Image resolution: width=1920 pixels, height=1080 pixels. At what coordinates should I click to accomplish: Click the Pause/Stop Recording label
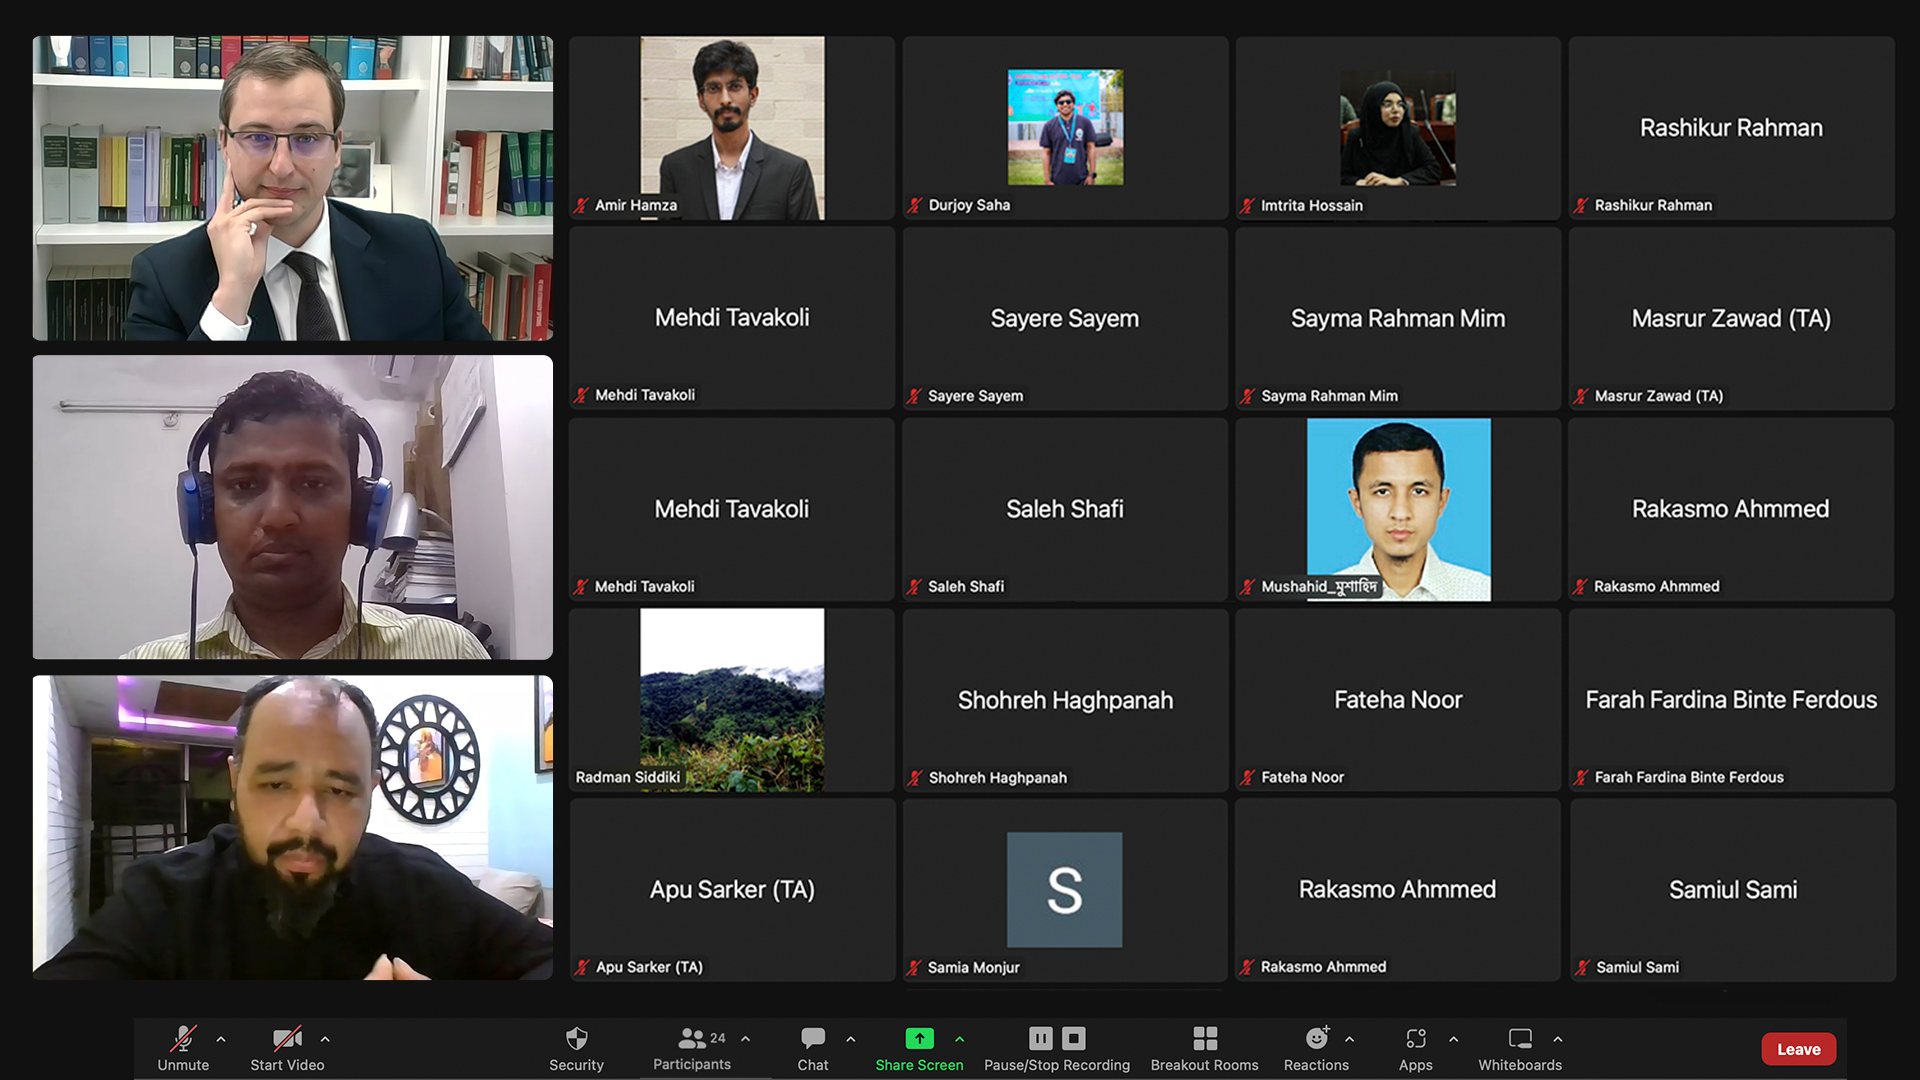pyautogui.click(x=1057, y=1065)
